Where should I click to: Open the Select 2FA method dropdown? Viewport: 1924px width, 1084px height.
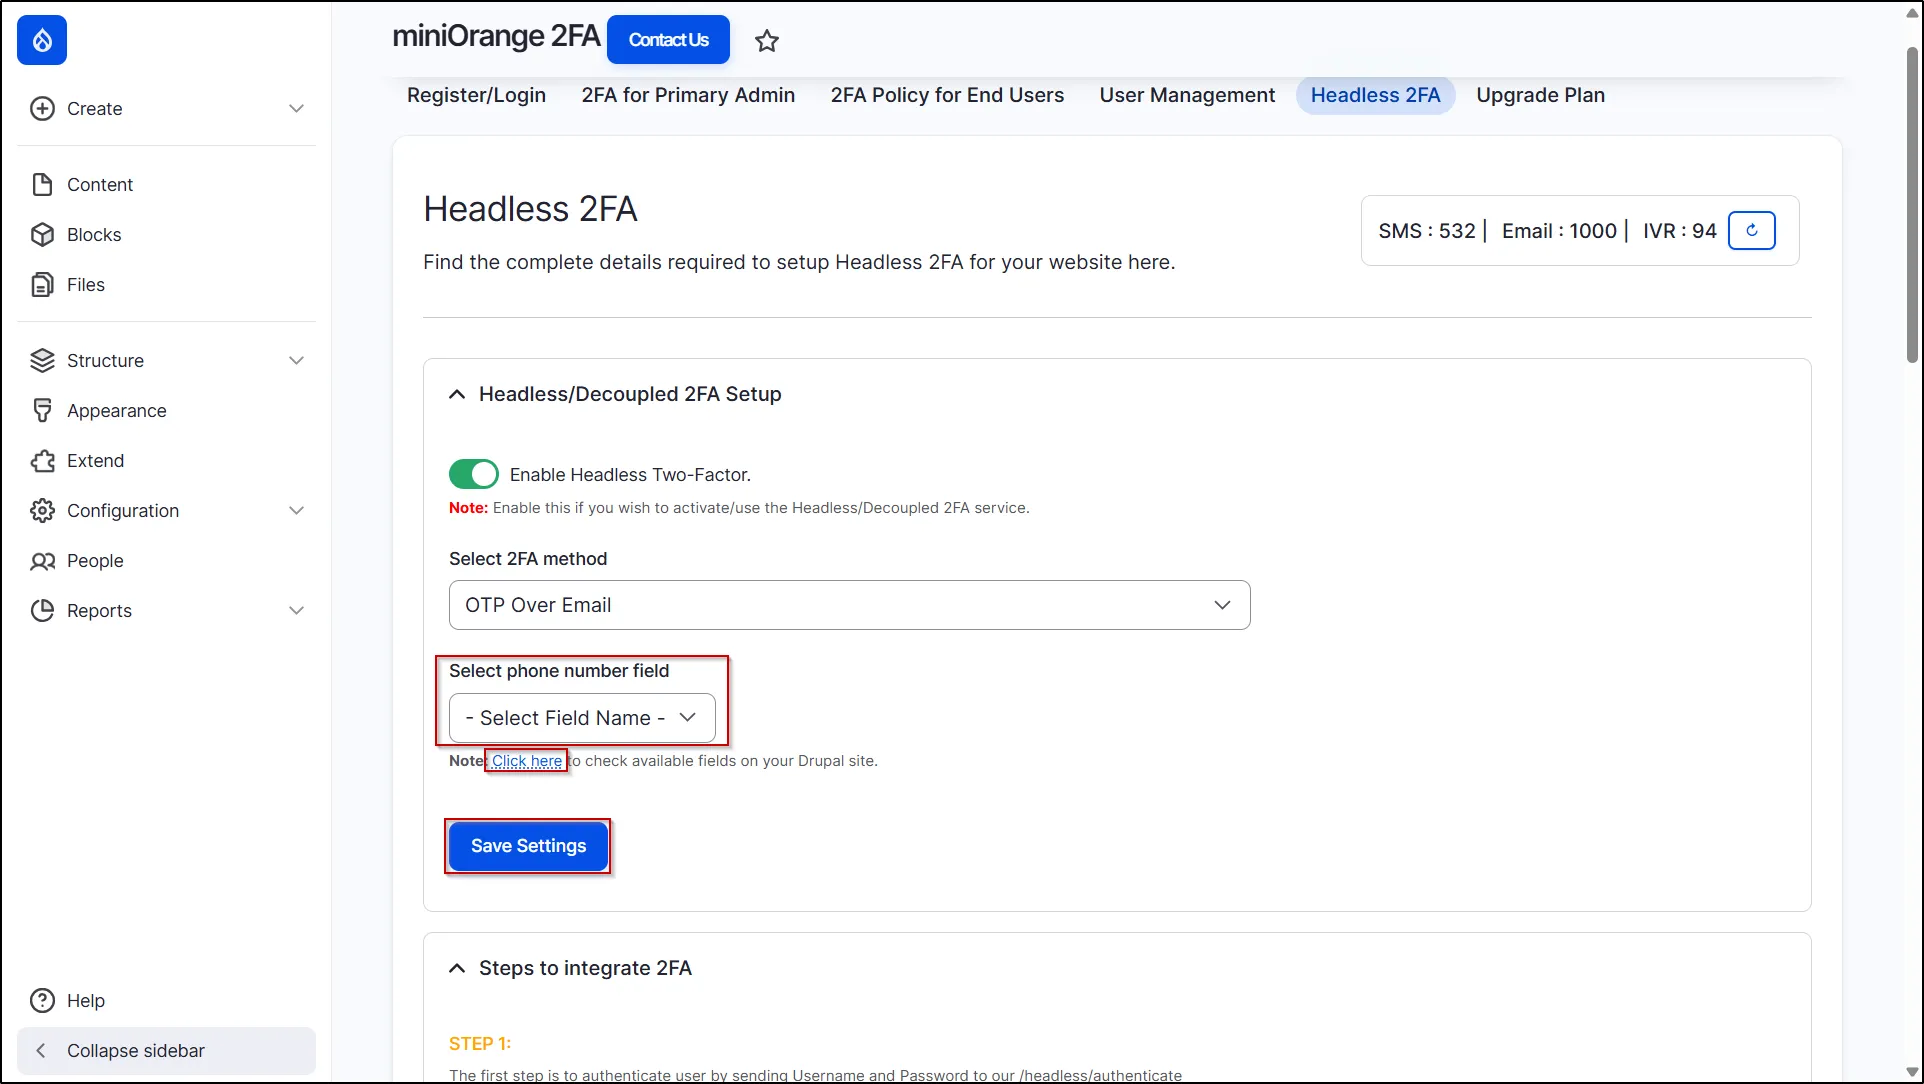[849, 605]
